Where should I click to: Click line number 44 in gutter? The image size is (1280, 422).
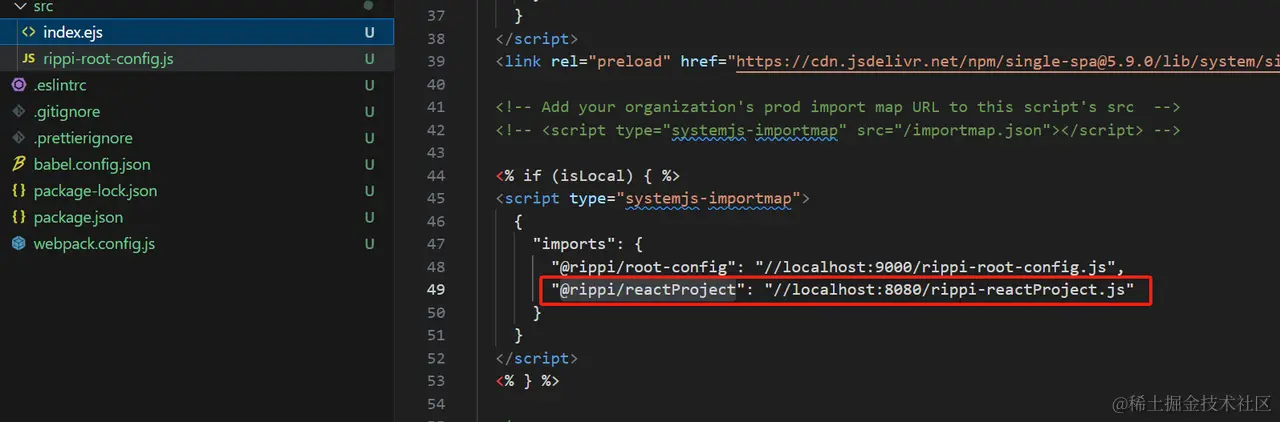[x=435, y=175]
